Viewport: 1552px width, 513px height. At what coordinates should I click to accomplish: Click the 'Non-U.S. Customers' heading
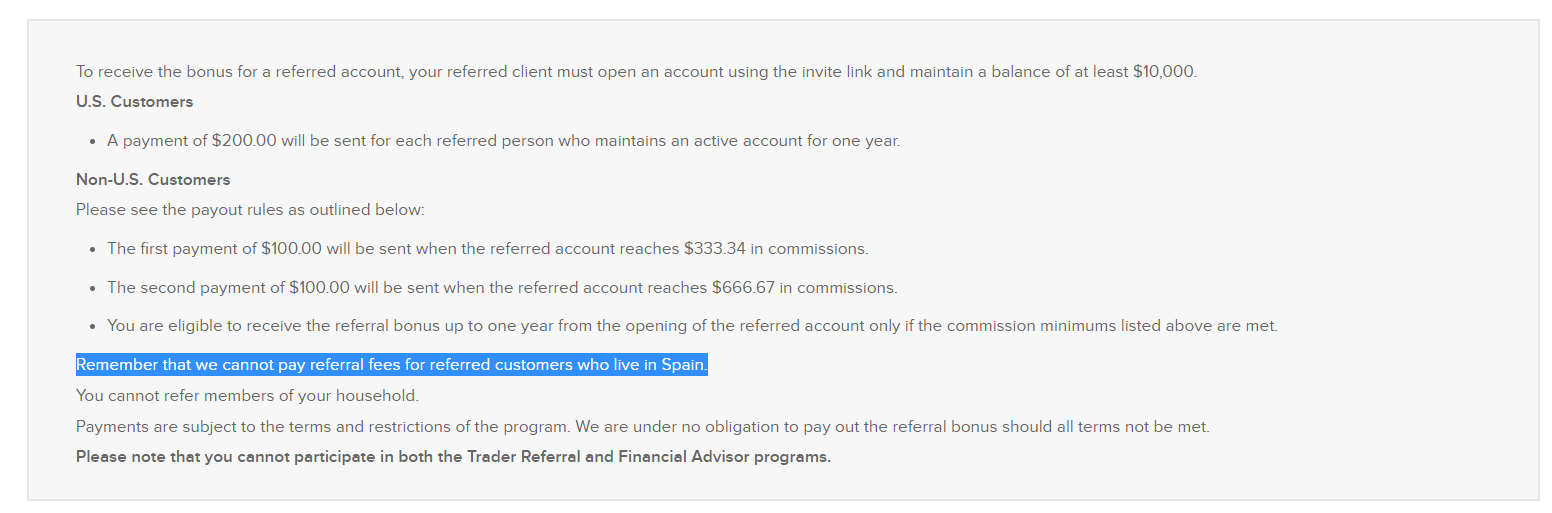tap(153, 180)
